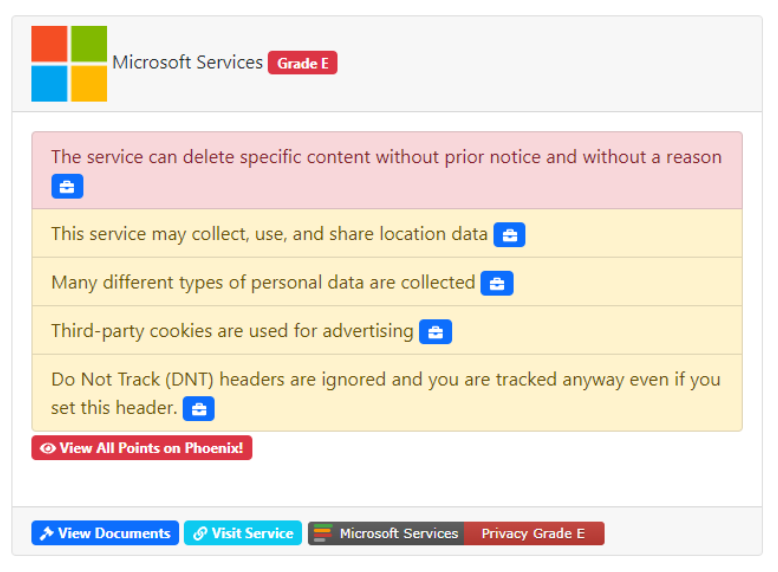Select 'The service can delete specific content' point
The height and width of the screenshot is (572, 778).
point(387,170)
